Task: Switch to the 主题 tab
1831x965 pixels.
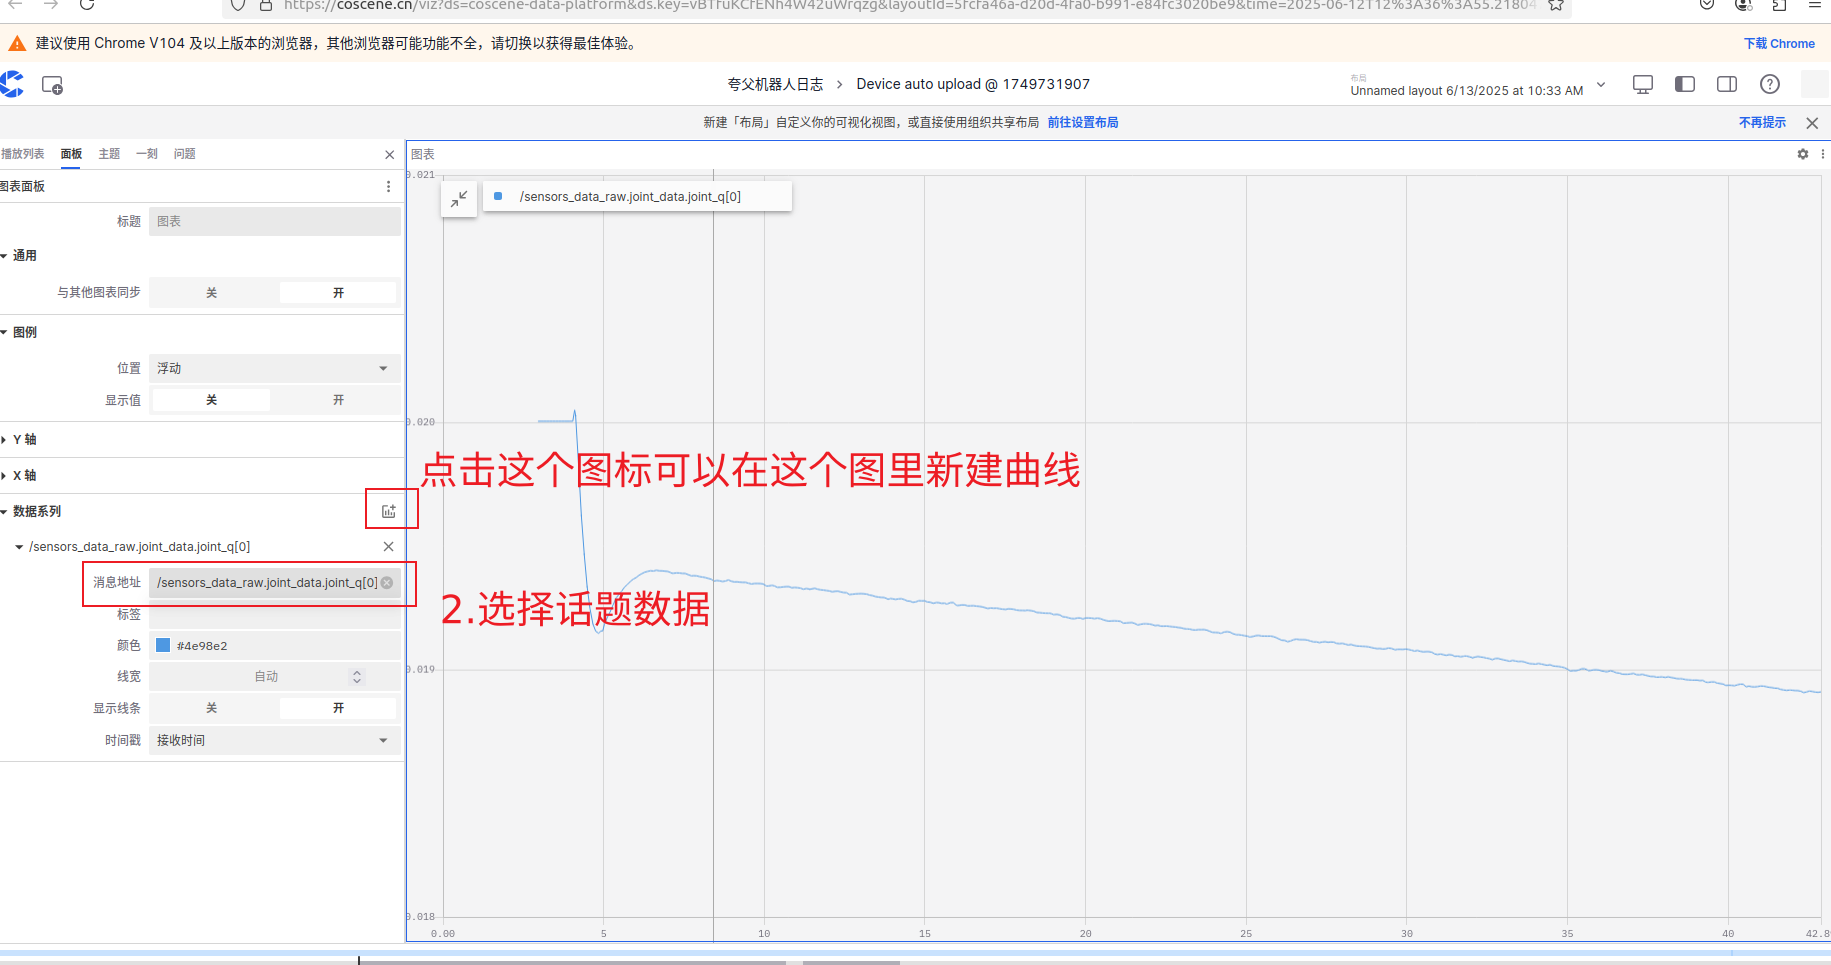Action: coord(109,154)
